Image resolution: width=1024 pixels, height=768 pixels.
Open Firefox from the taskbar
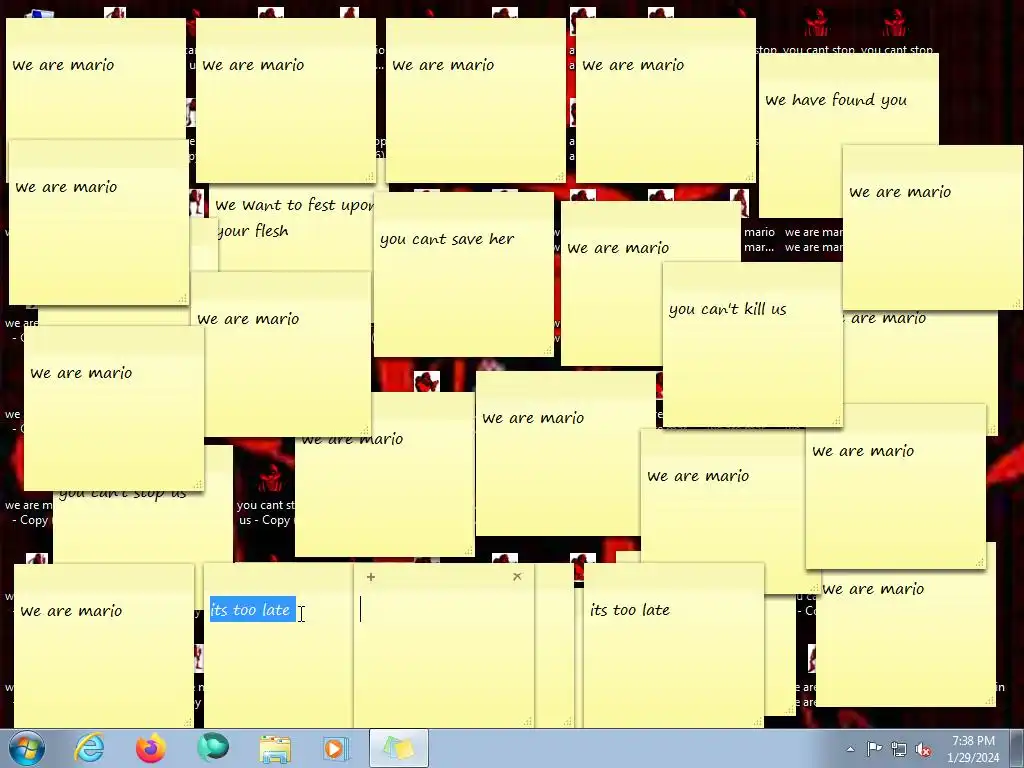(x=151, y=748)
